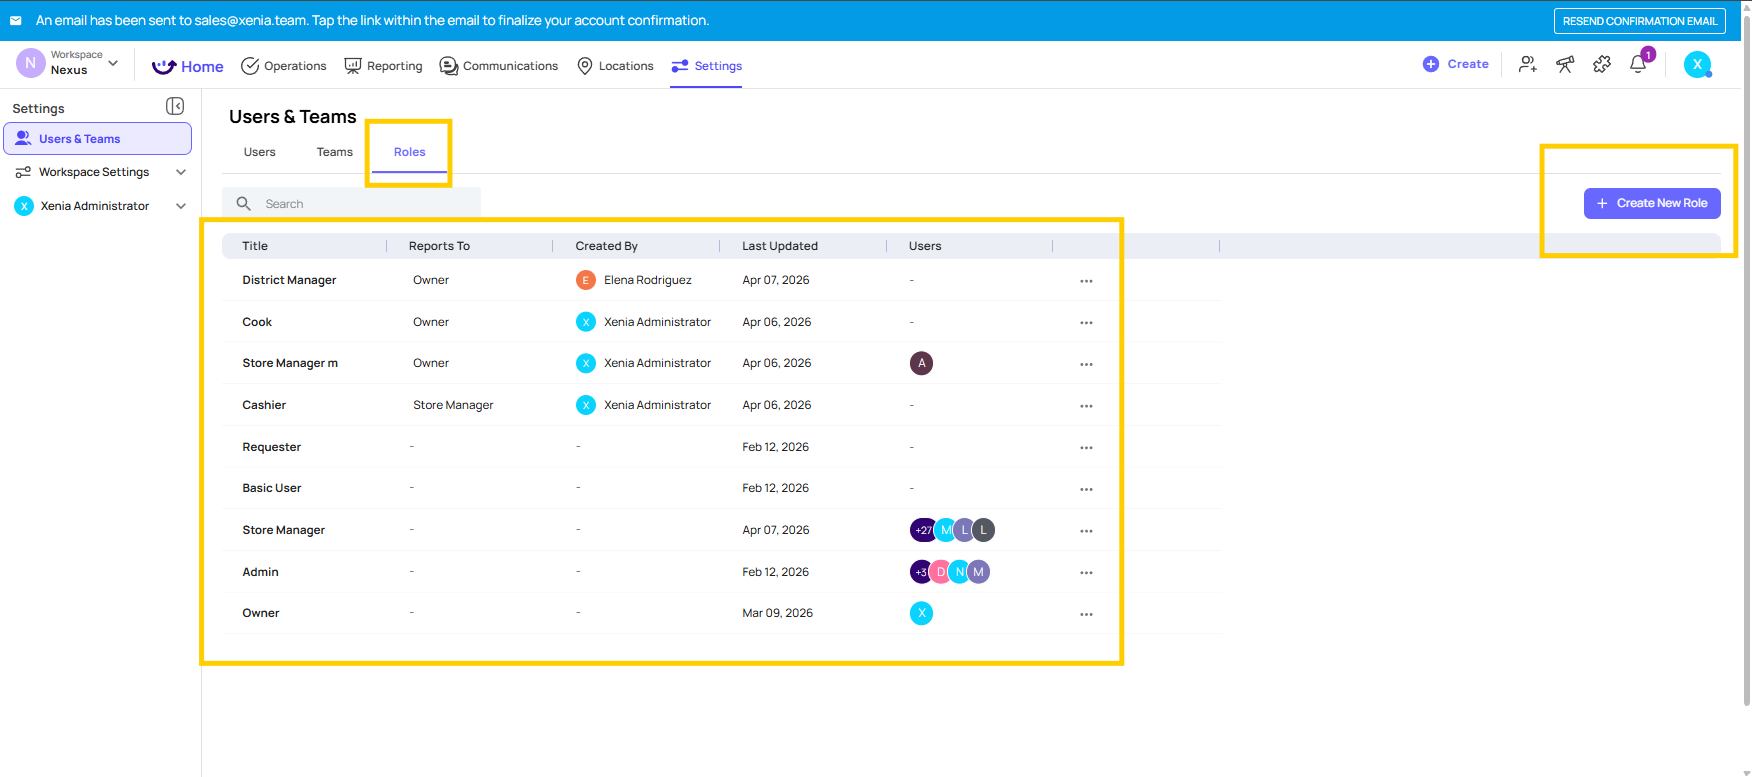Image resolution: width=1752 pixels, height=777 pixels.
Task: Collapse the Settings sidebar panel icon
Action: (x=175, y=106)
